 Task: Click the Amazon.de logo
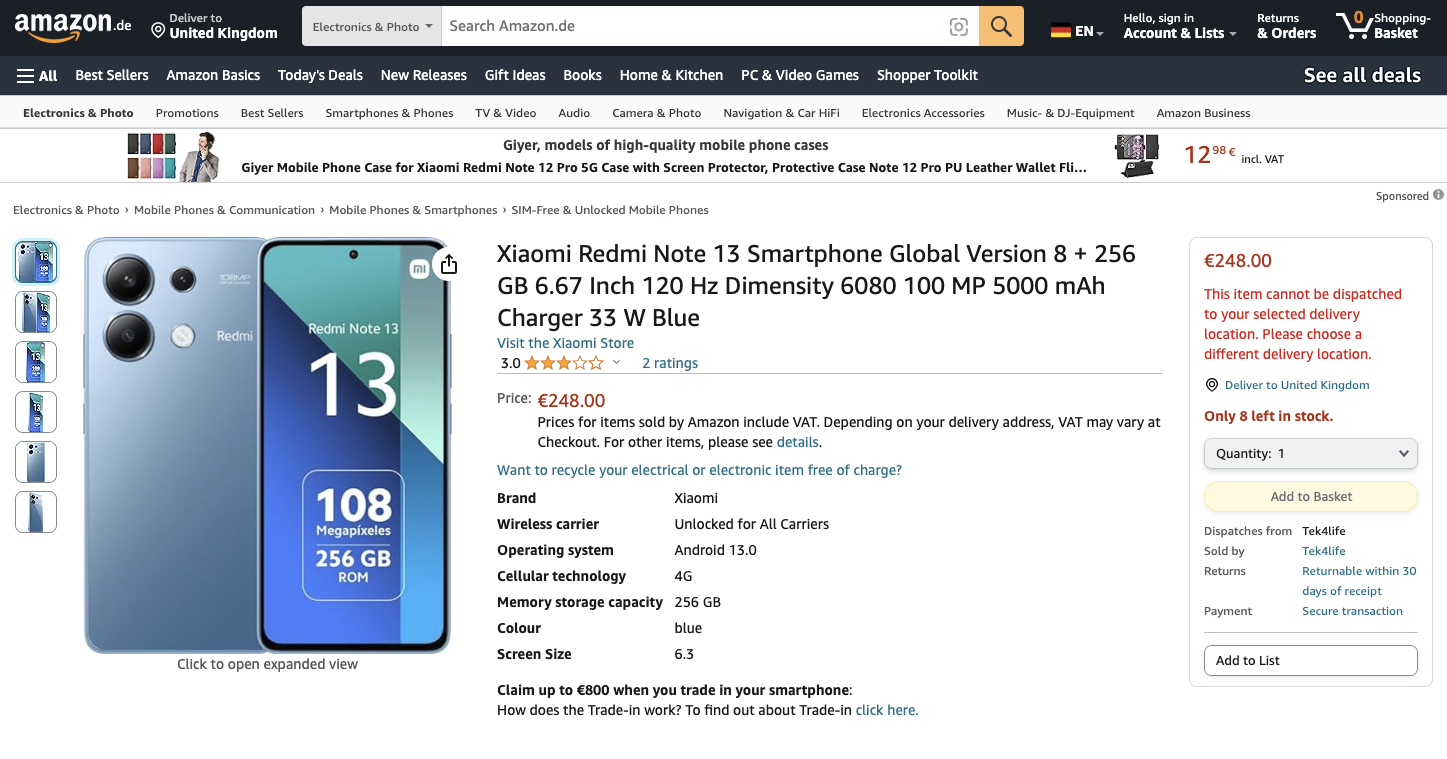click(x=72, y=26)
